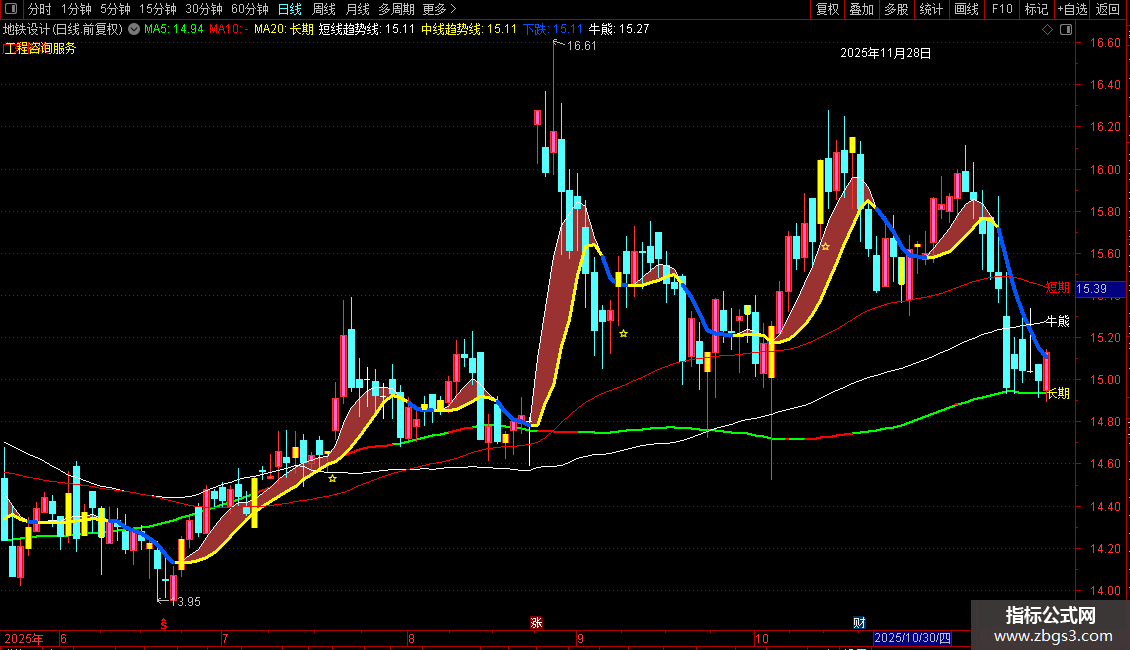Click the red 短期 line label

point(1057,288)
